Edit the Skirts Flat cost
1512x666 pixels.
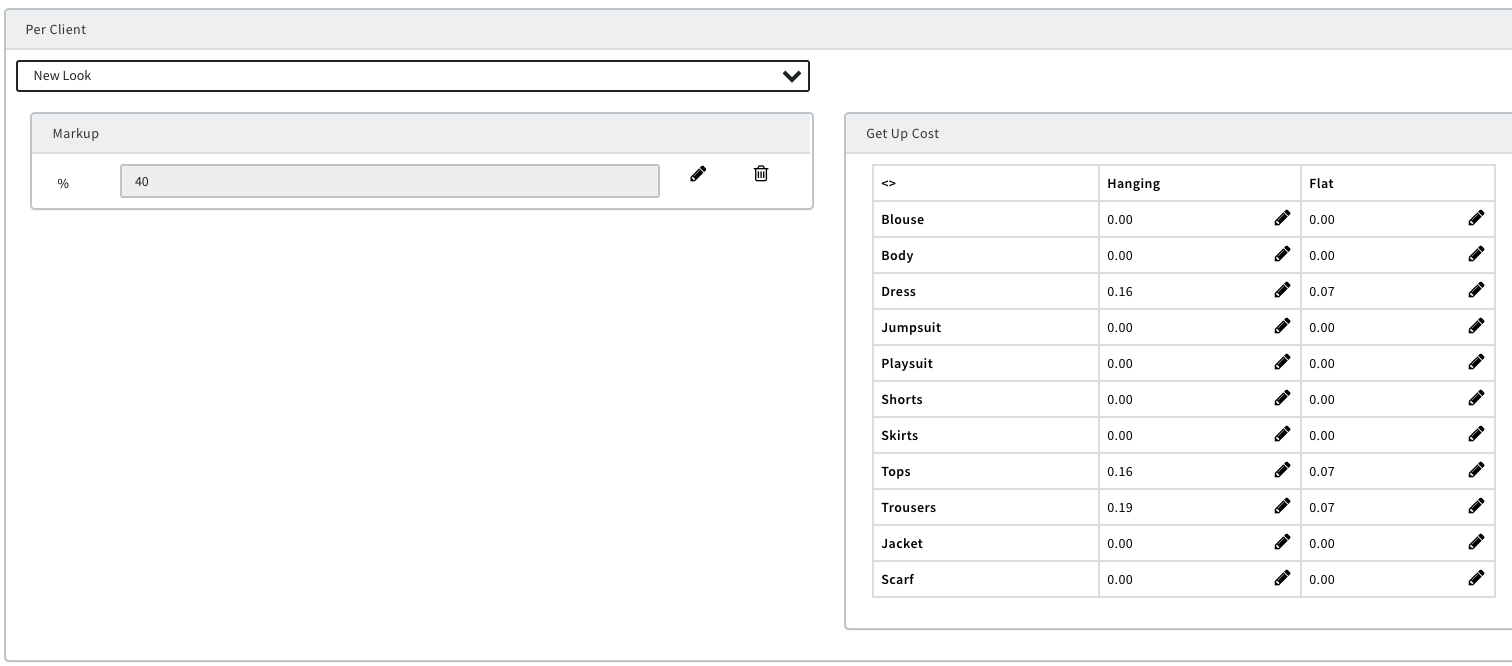(1476, 434)
